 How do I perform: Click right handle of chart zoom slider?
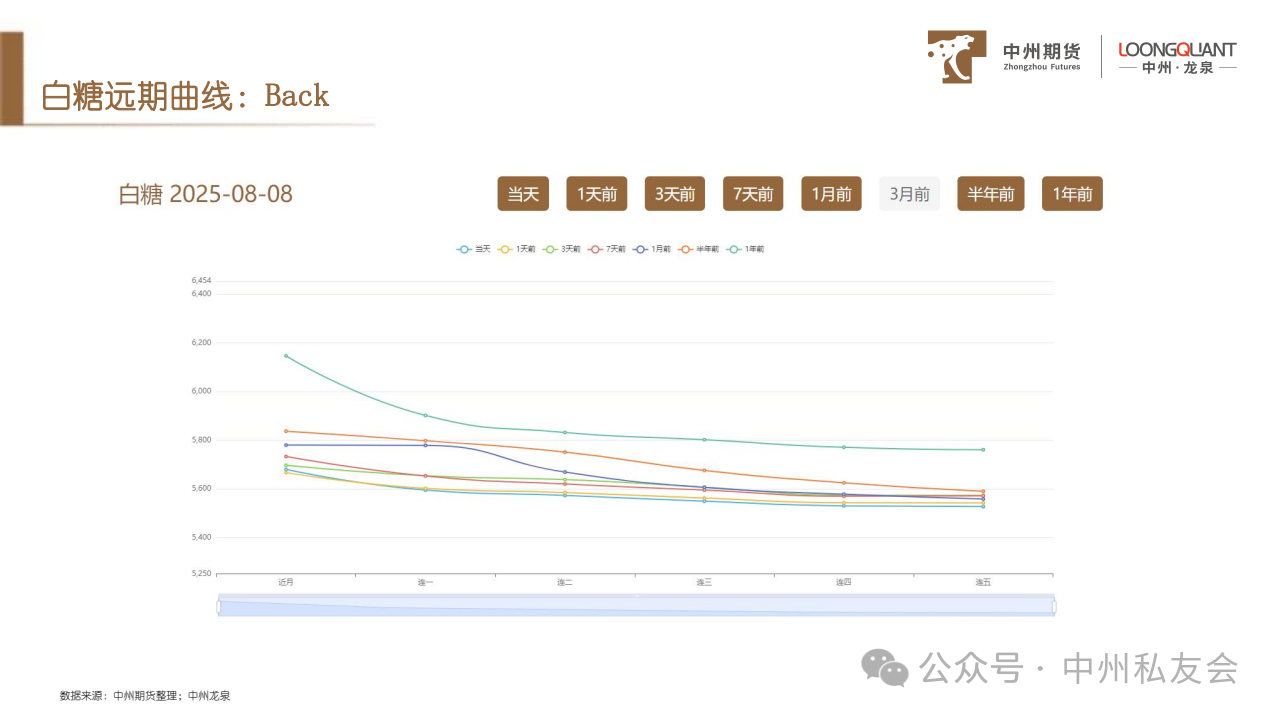1053,606
